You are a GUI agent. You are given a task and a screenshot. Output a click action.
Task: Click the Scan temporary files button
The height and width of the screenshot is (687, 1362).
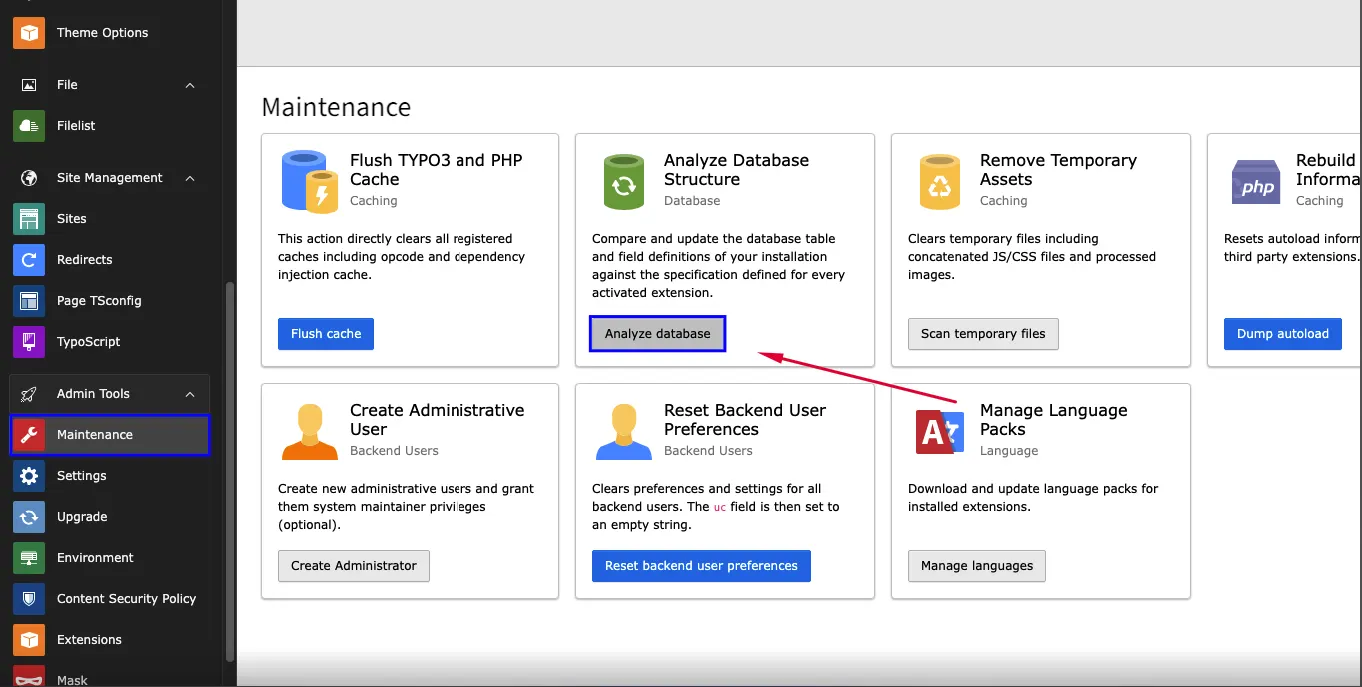(983, 334)
